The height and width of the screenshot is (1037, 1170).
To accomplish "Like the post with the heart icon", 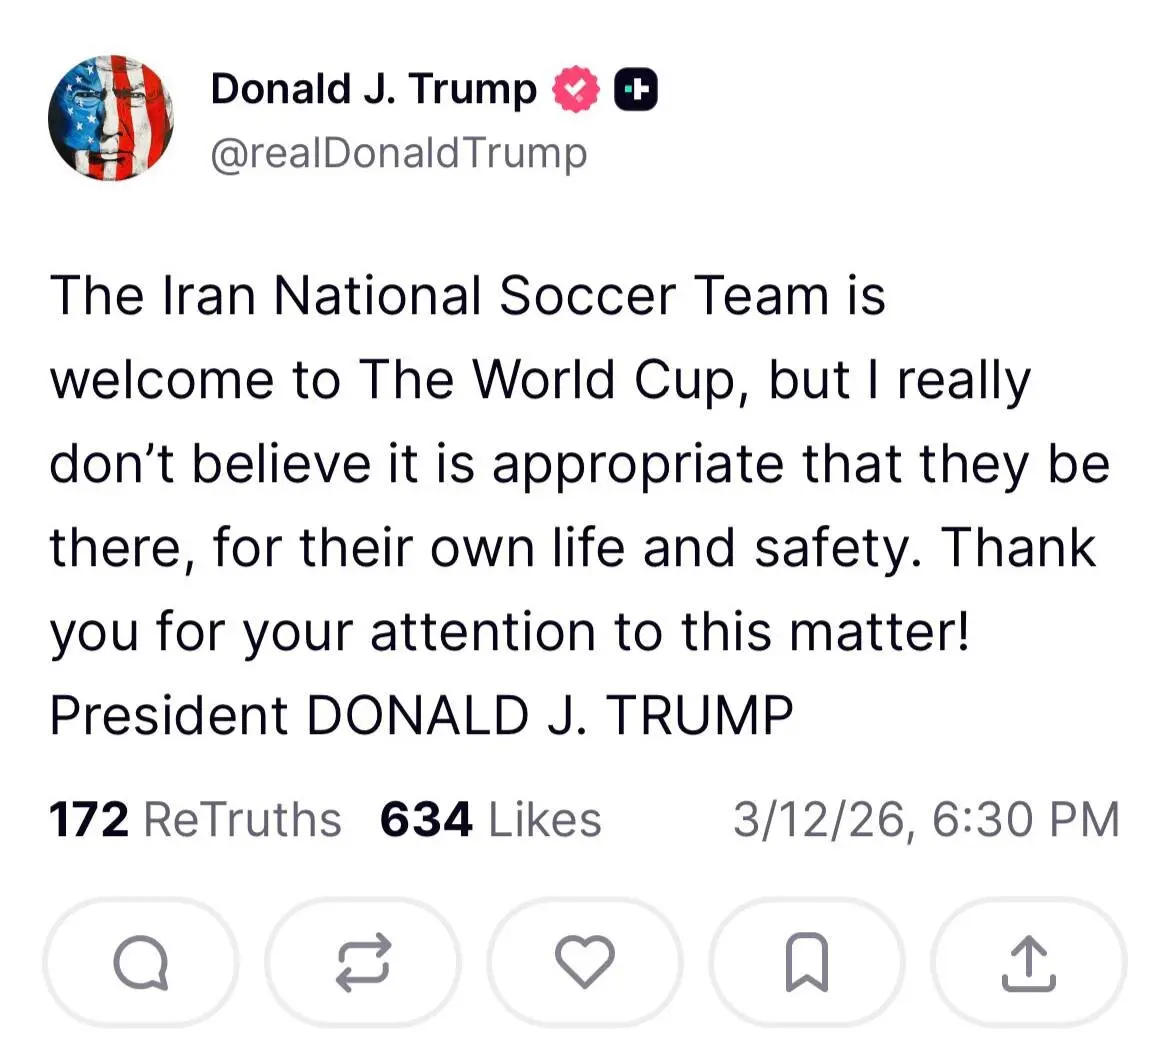I will coord(584,962).
